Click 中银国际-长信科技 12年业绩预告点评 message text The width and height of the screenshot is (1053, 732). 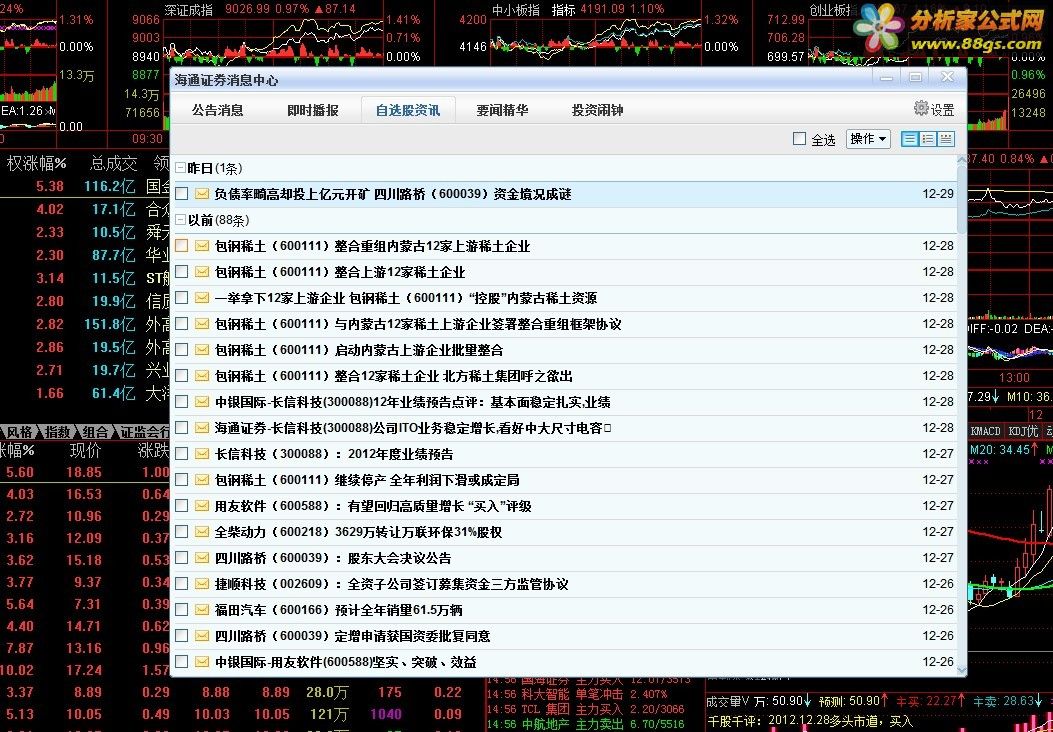point(413,402)
